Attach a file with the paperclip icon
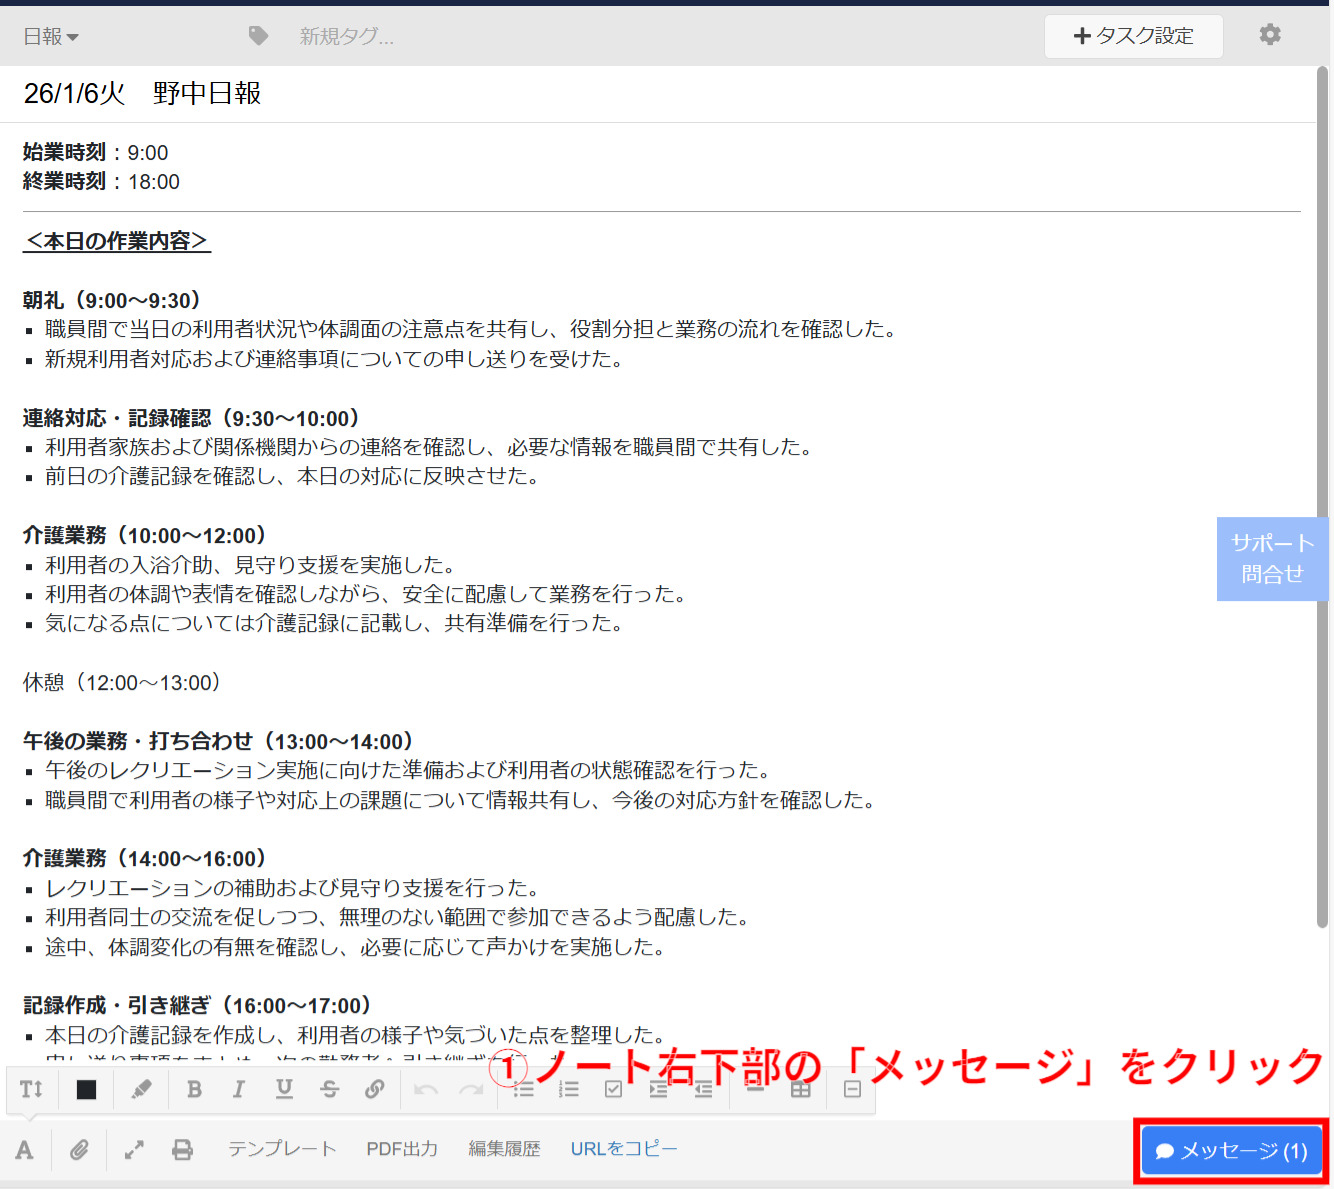Screen dimensions: 1334x1189 [79, 1149]
